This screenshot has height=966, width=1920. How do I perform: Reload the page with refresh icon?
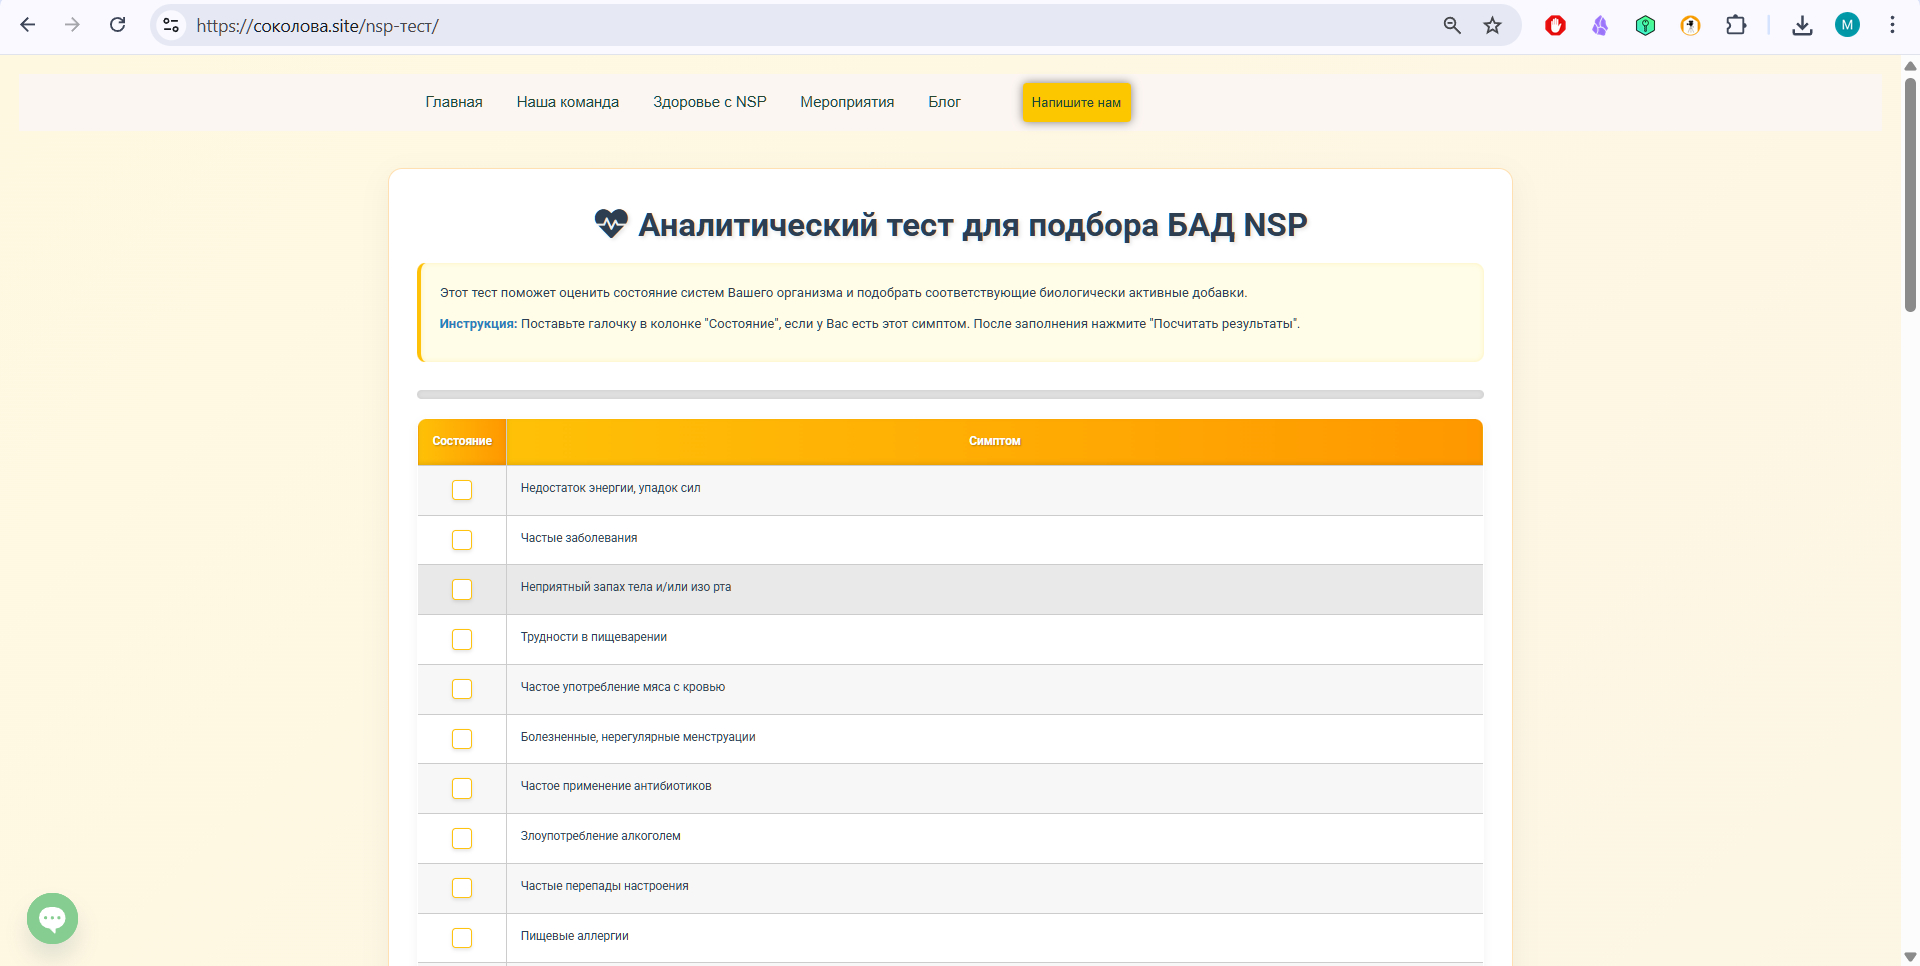tap(117, 25)
